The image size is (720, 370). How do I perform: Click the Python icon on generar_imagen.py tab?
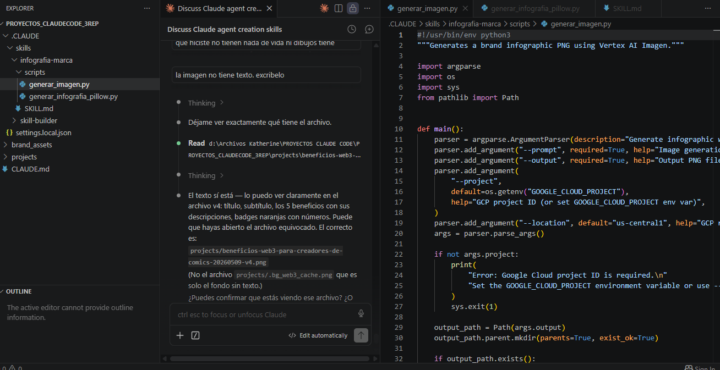pyautogui.click(x=391, y=8)
